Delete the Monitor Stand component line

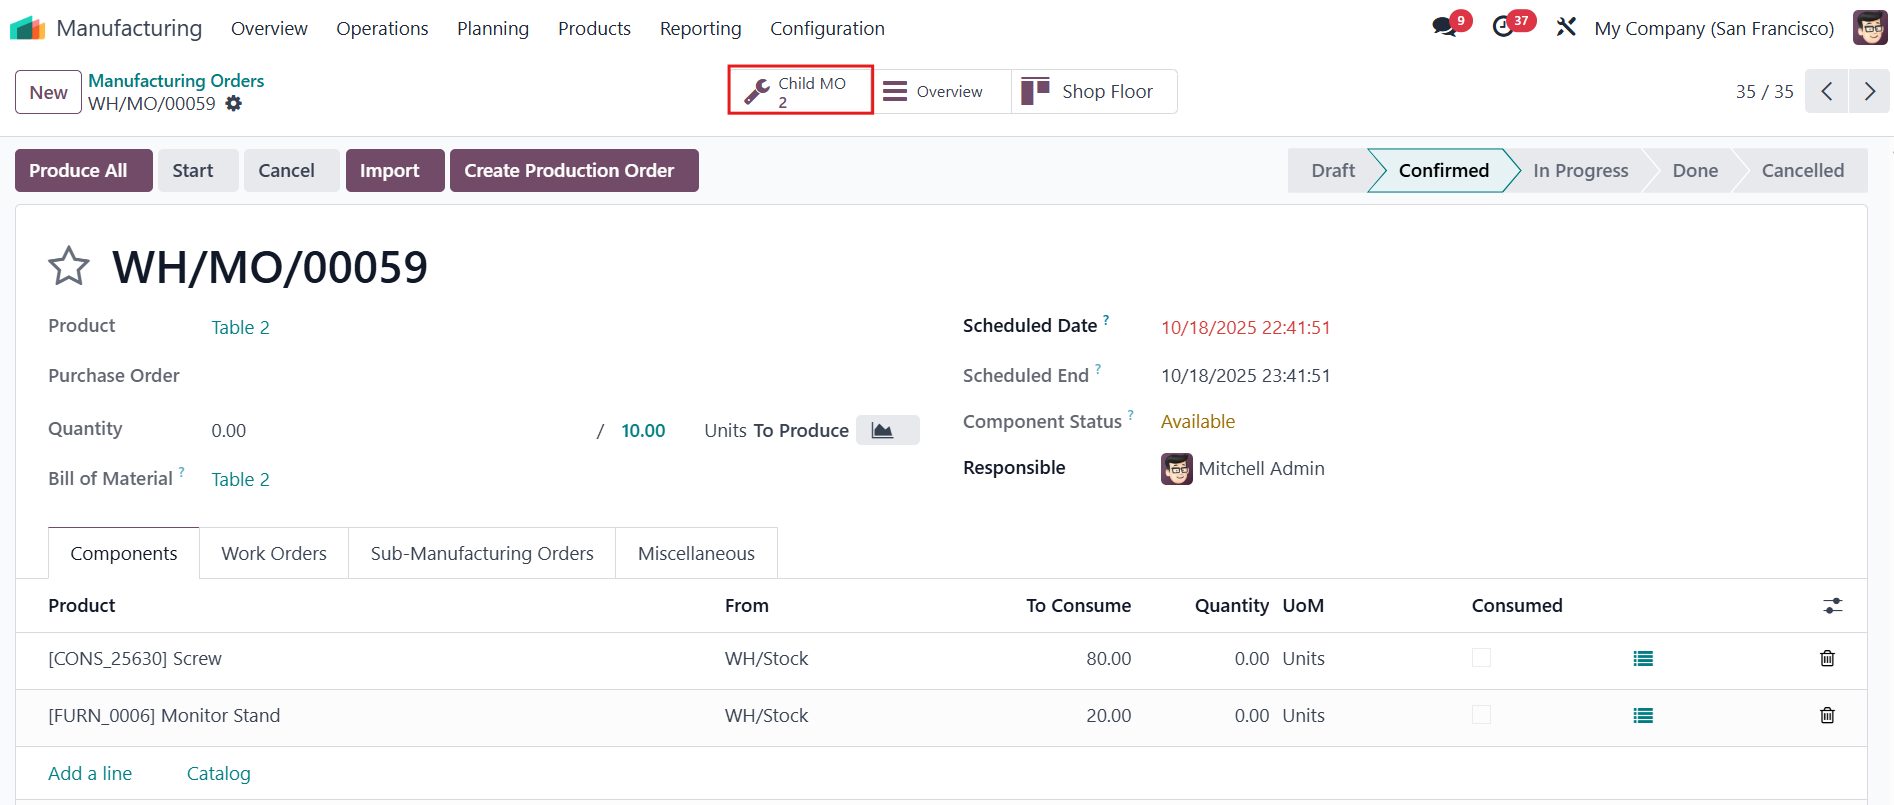pos(1826,716)
